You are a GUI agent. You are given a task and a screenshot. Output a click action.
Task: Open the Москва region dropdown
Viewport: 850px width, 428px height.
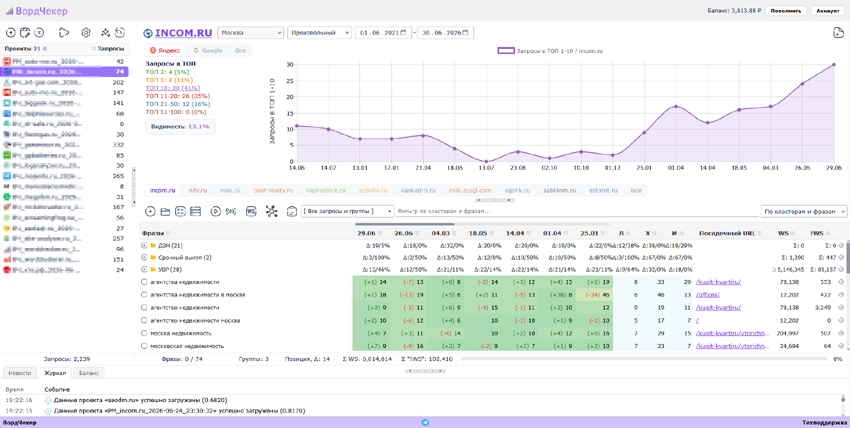(x=250, y=33)
